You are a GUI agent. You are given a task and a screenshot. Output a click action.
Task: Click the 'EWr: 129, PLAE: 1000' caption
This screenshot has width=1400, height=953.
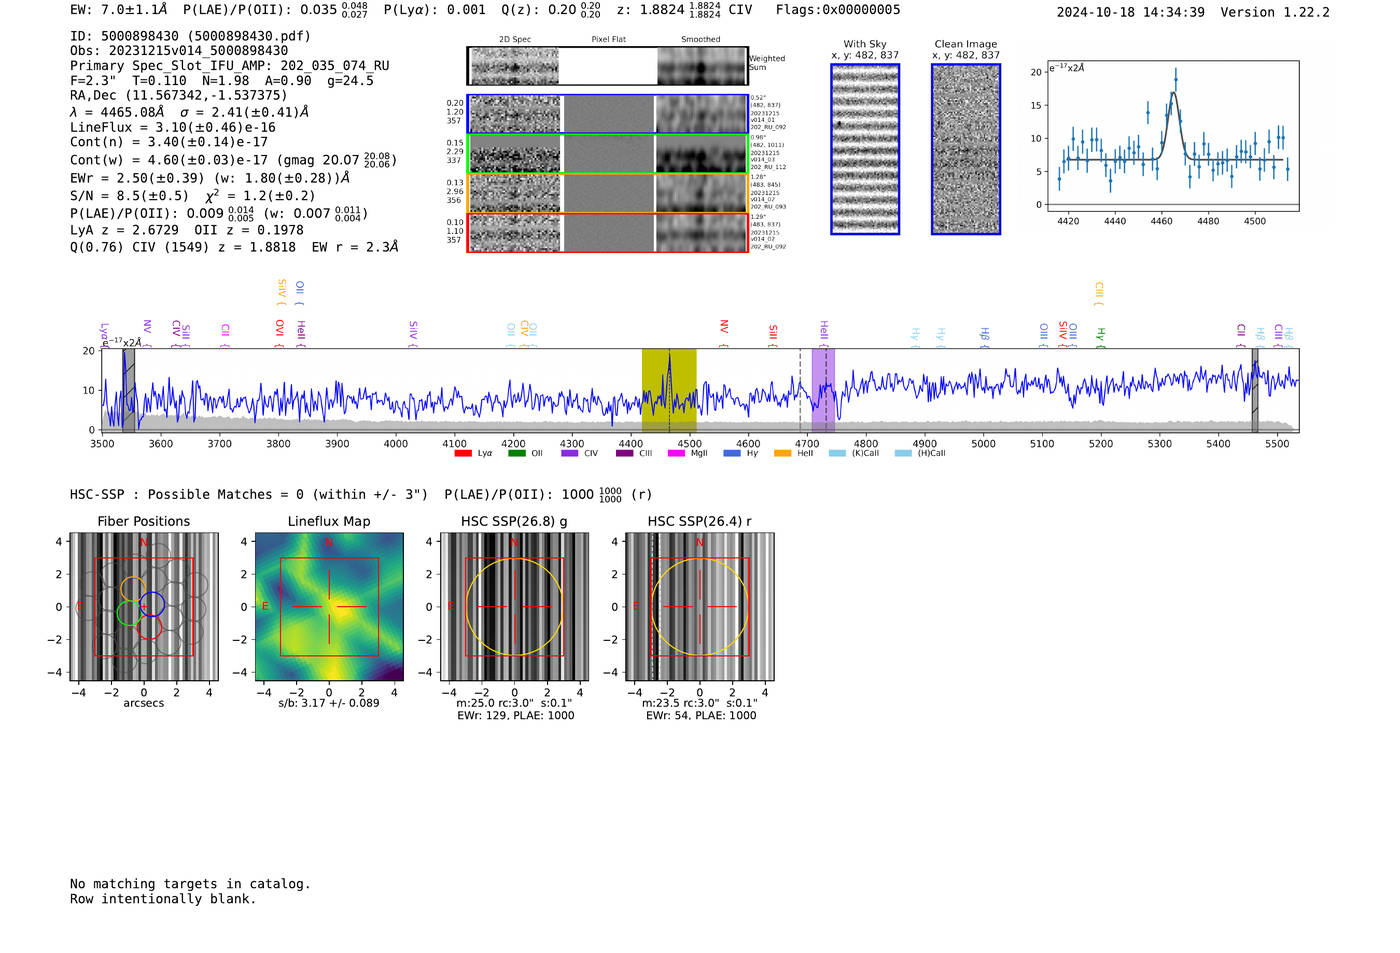click(515, 716)
